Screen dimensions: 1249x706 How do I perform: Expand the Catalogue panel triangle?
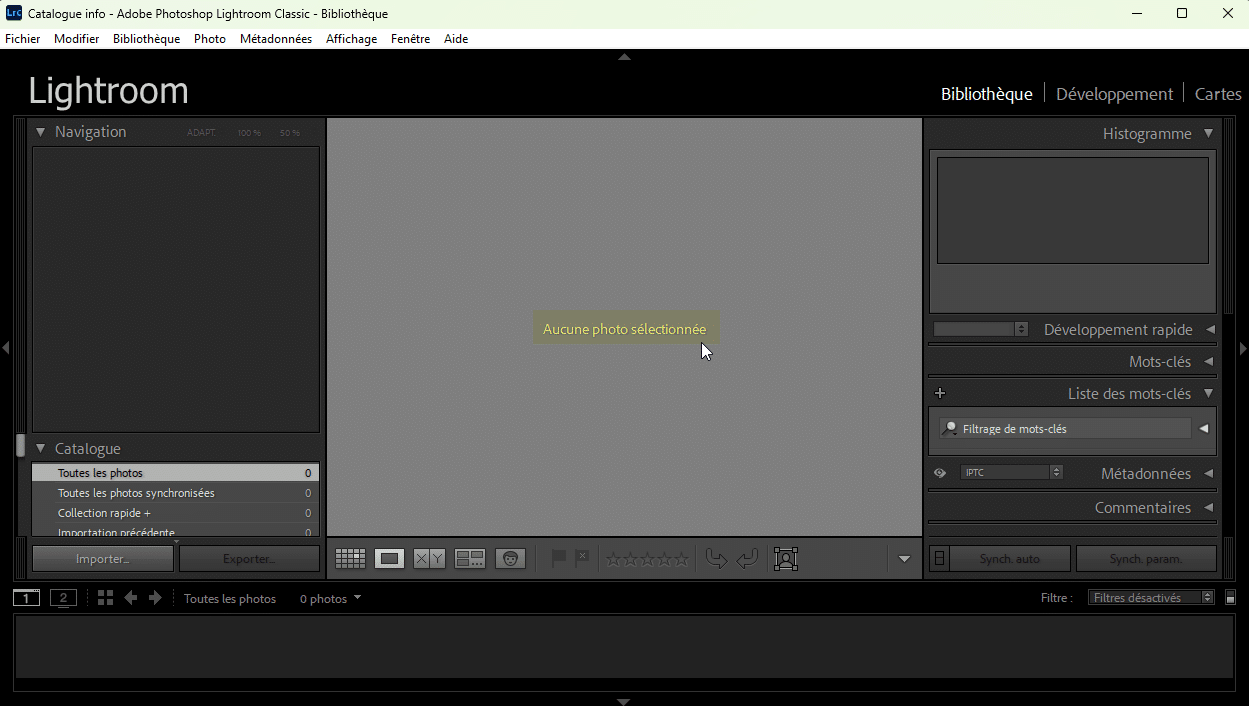[40, 448]
